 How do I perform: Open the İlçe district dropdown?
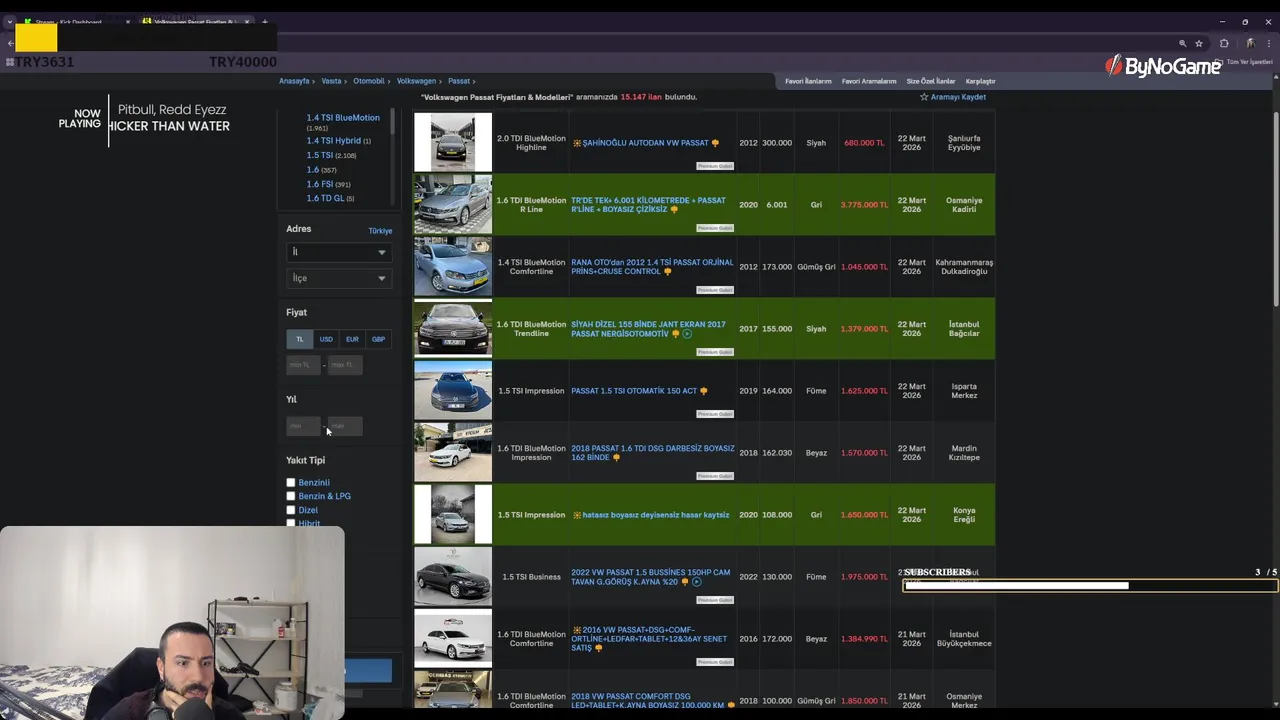[x=338, y=278]
